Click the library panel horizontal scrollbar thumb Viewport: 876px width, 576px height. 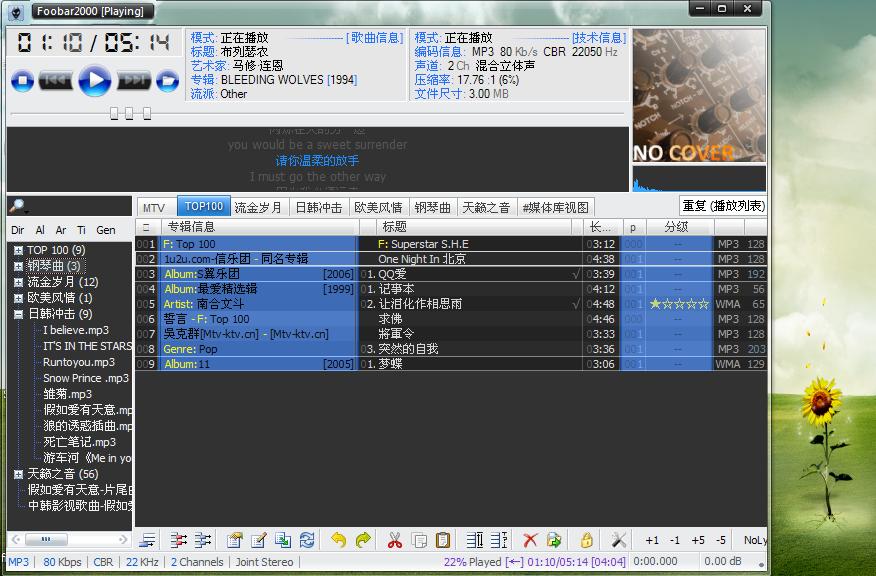click(46, 540)
